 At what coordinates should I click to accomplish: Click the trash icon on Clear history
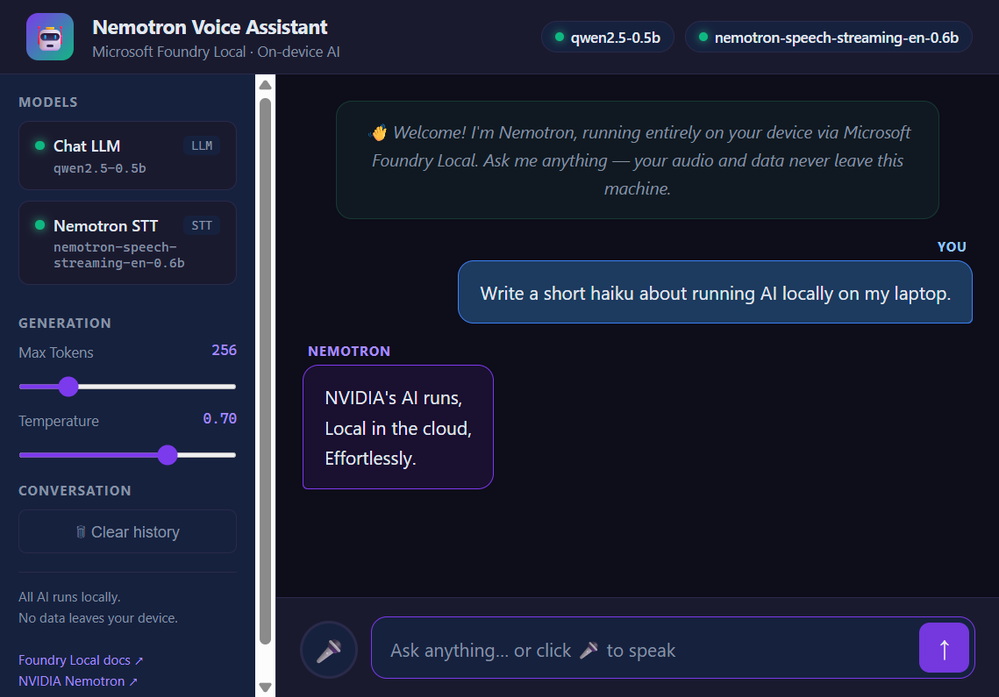[81, 532]
